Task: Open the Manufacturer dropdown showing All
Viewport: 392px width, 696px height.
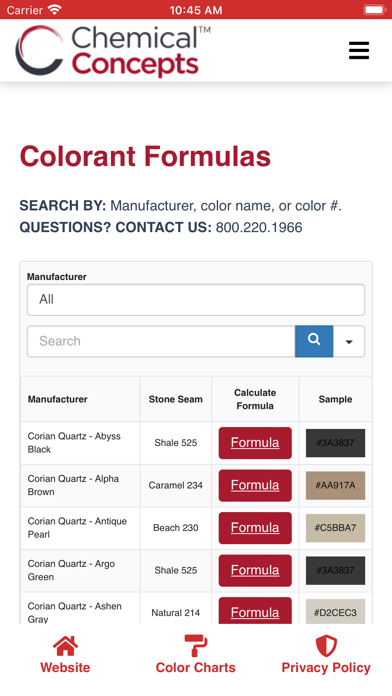Action: pyautogui.click(x=196, y=300)
